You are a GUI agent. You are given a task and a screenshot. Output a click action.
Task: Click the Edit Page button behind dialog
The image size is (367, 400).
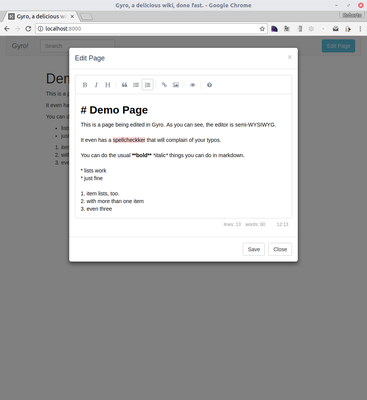[x=338, y=46]
